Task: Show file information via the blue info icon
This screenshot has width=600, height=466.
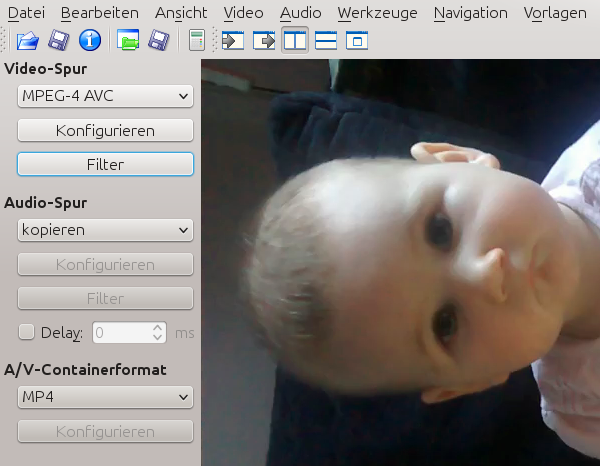Action: coord(90,40)
